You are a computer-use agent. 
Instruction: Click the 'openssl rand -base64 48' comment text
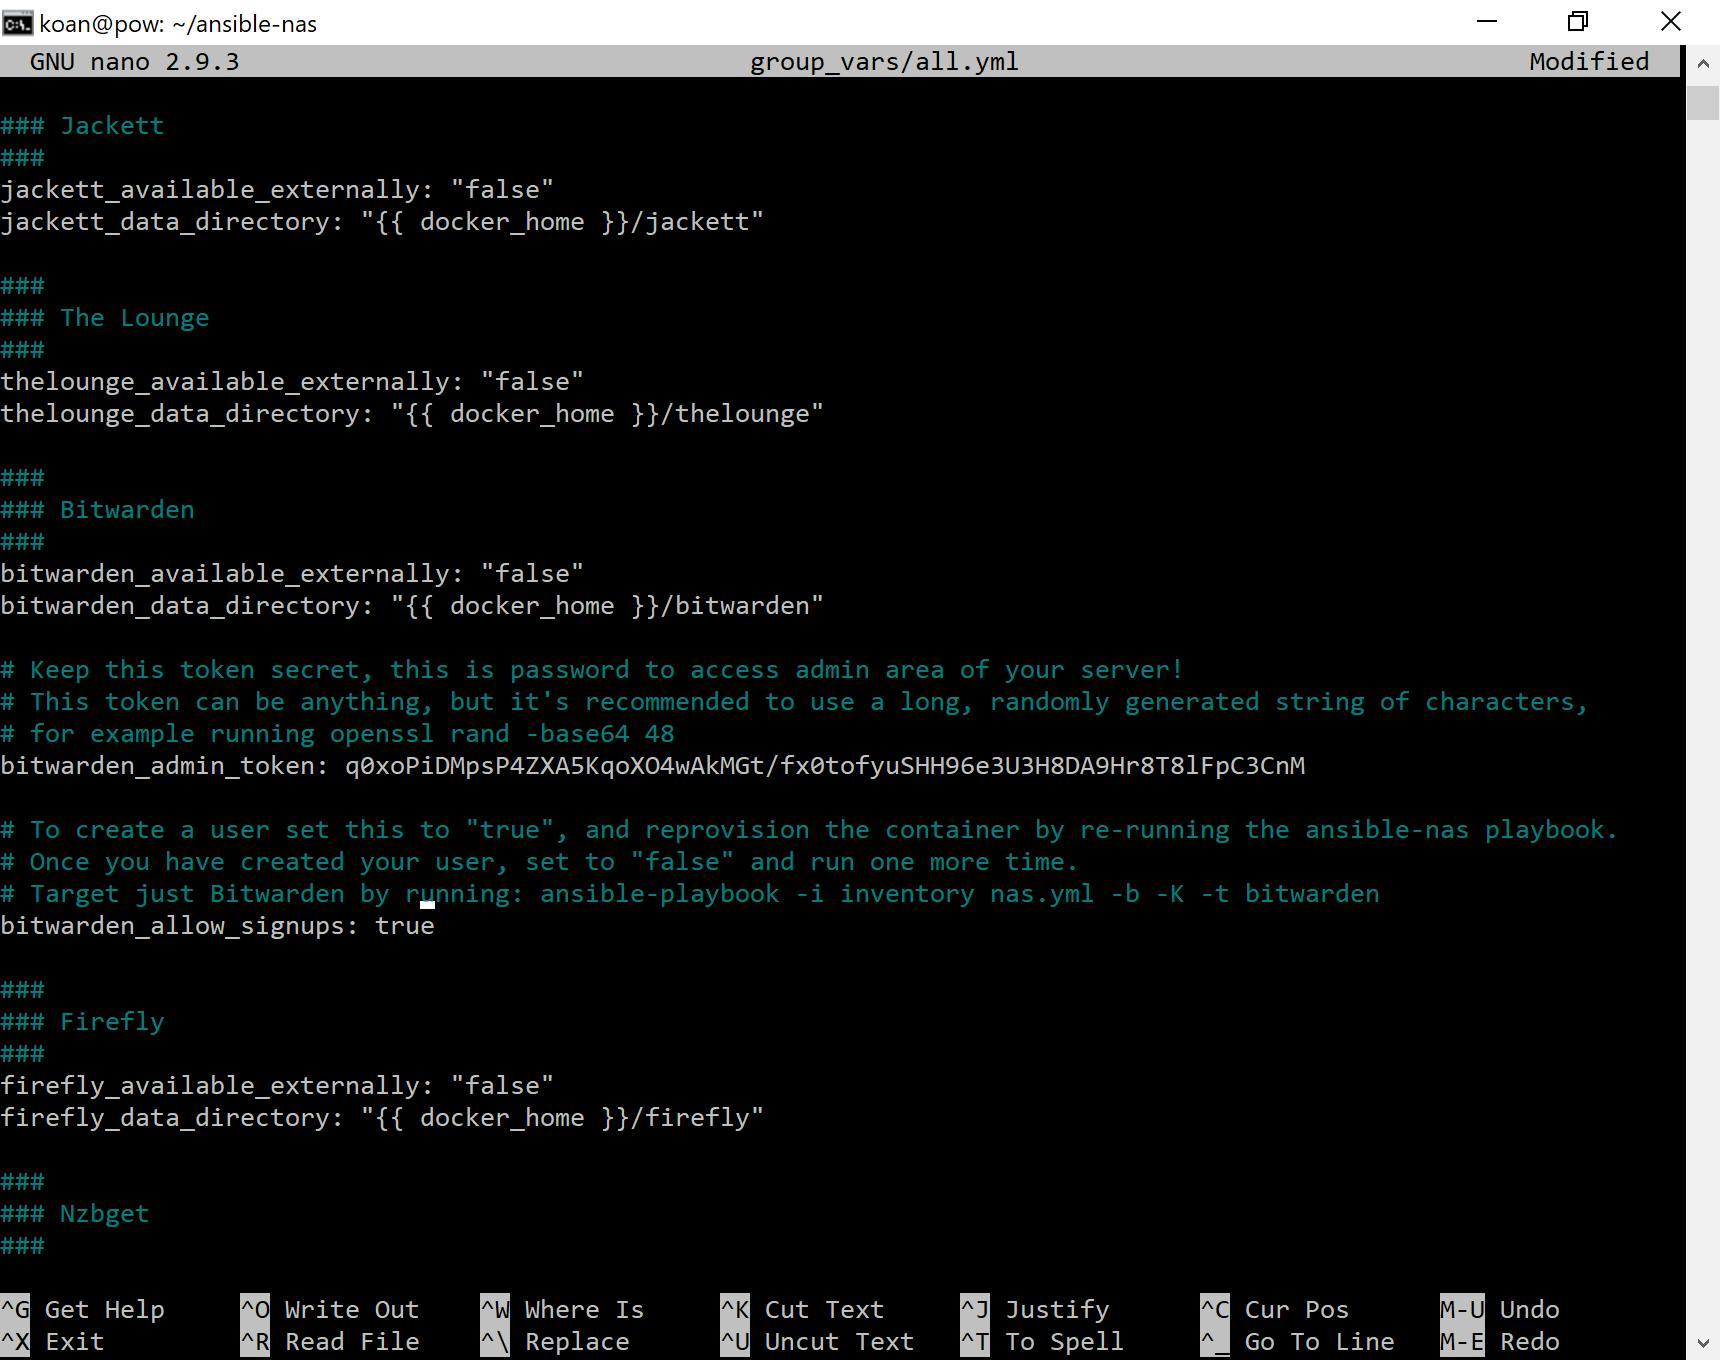502,734
